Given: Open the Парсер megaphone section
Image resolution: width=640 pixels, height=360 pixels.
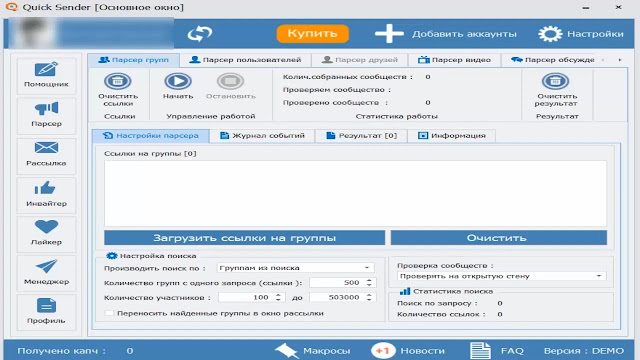Looking at the screenshot, I should [46, 115].
